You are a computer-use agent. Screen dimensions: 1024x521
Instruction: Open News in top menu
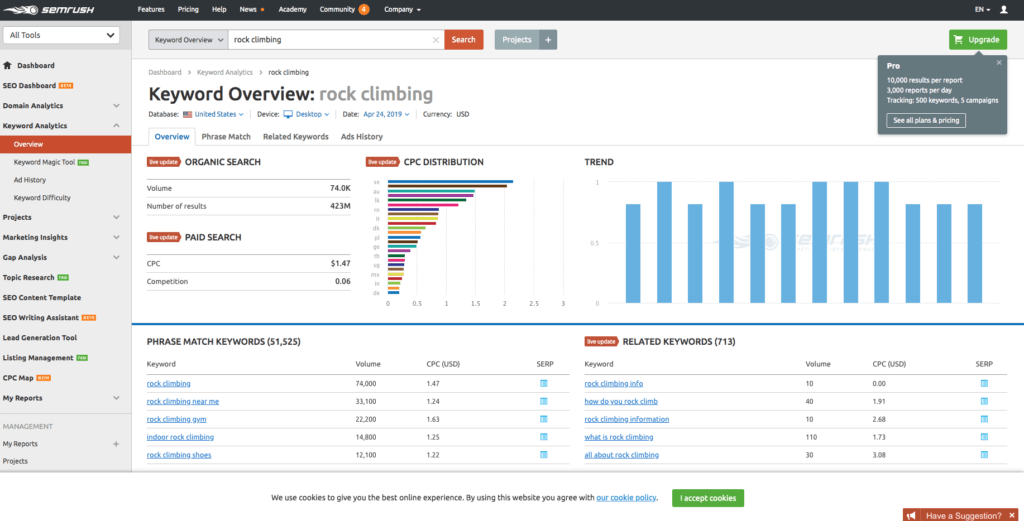tap(248, 10)
